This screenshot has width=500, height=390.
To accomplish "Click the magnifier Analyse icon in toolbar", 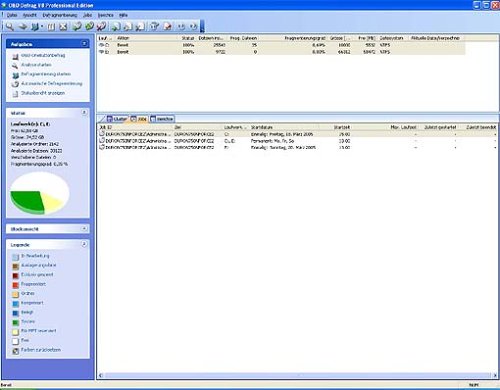I will pos(10,26).
